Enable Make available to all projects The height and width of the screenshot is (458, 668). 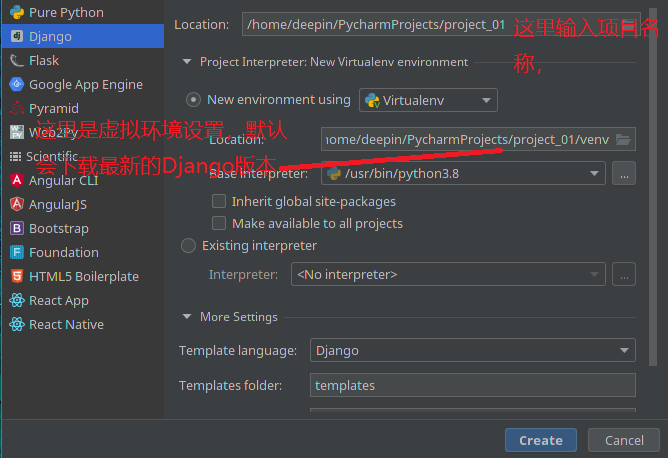pyautogui.click(x=219, y=223)
